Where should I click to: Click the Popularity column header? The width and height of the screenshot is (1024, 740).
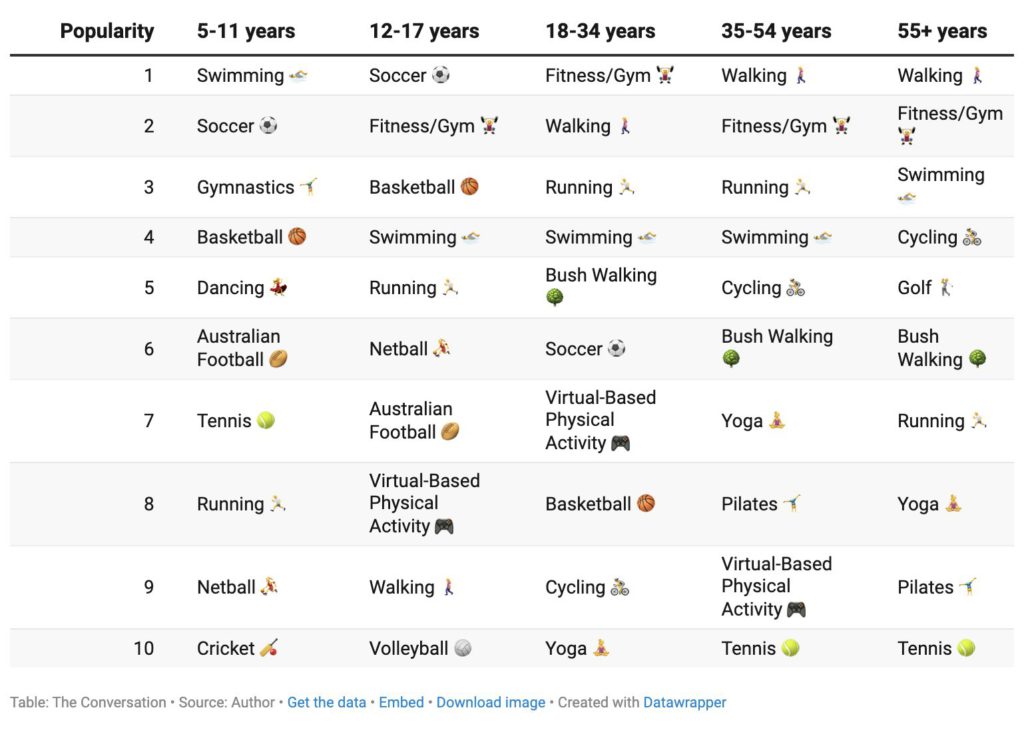coord(107,31)
